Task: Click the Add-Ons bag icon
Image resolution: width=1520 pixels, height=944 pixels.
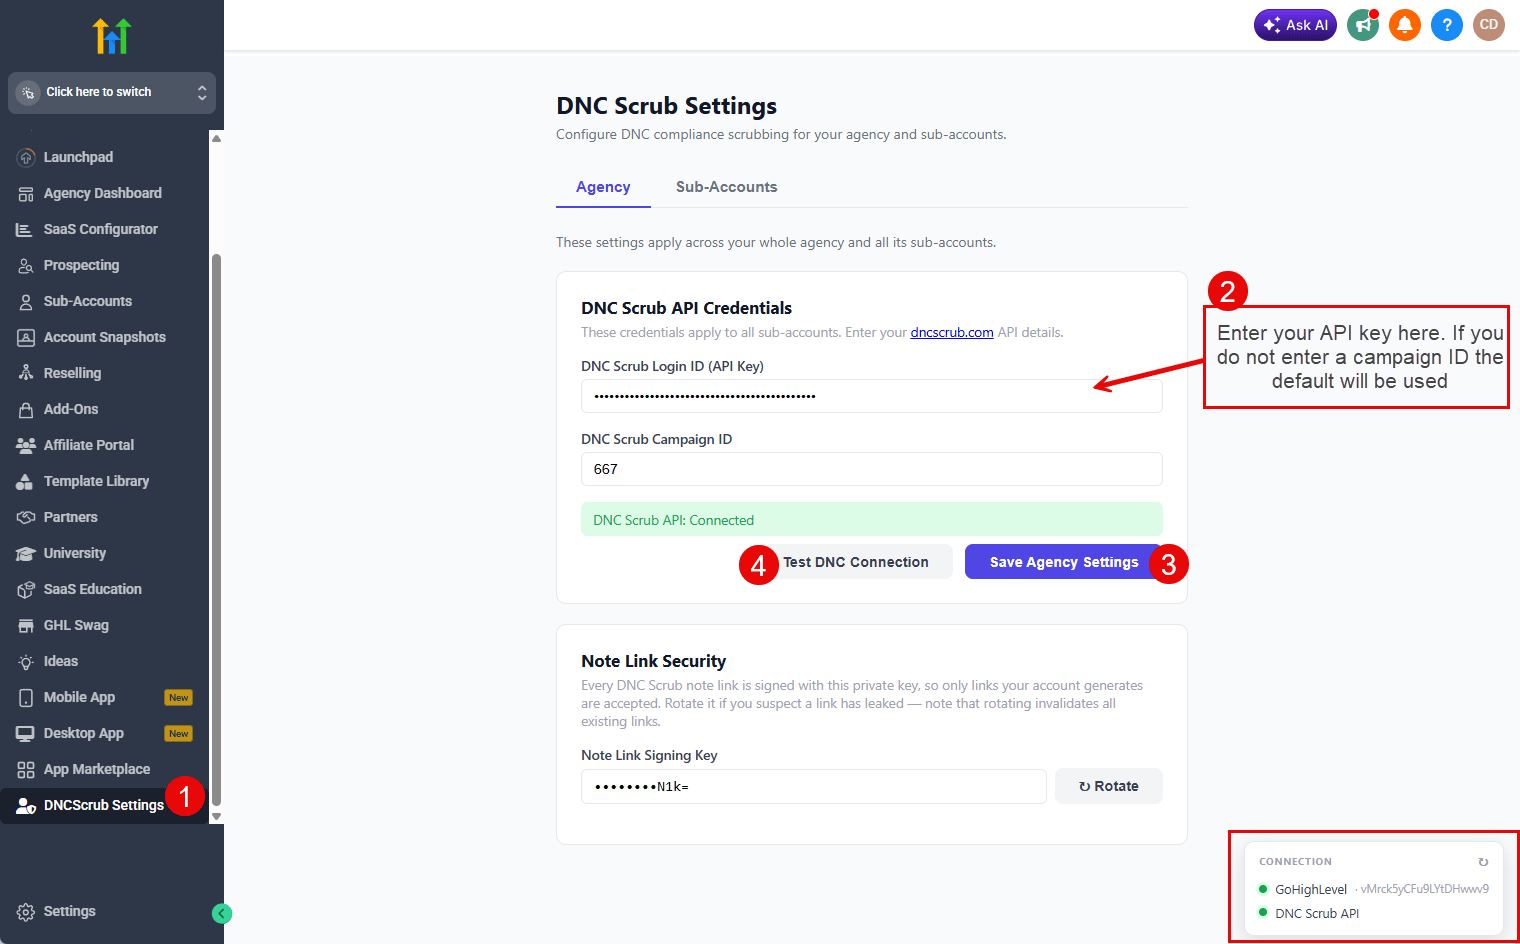Action: (x=26, y=409)
